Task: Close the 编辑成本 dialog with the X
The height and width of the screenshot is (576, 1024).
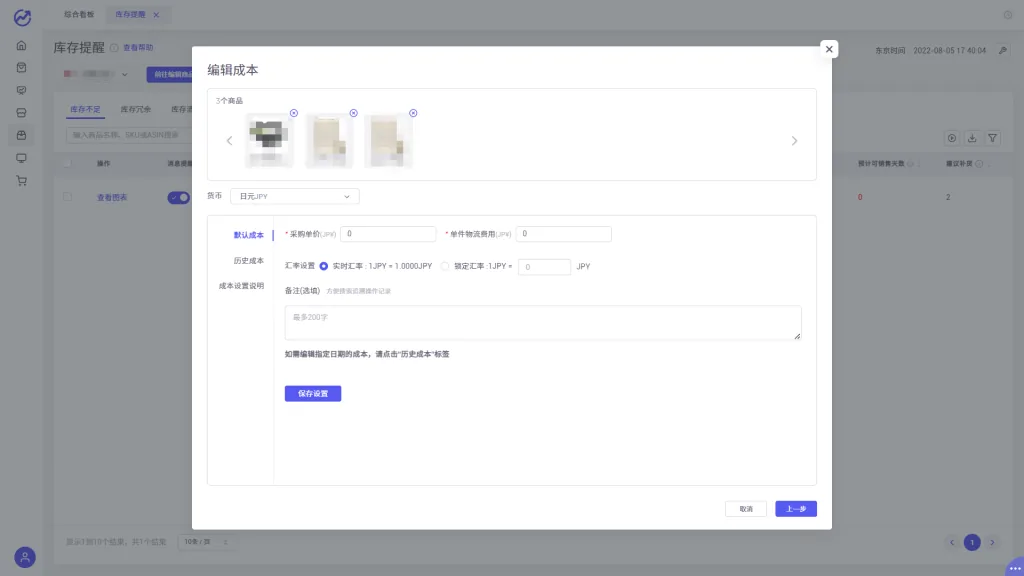Action: (829, 49)
